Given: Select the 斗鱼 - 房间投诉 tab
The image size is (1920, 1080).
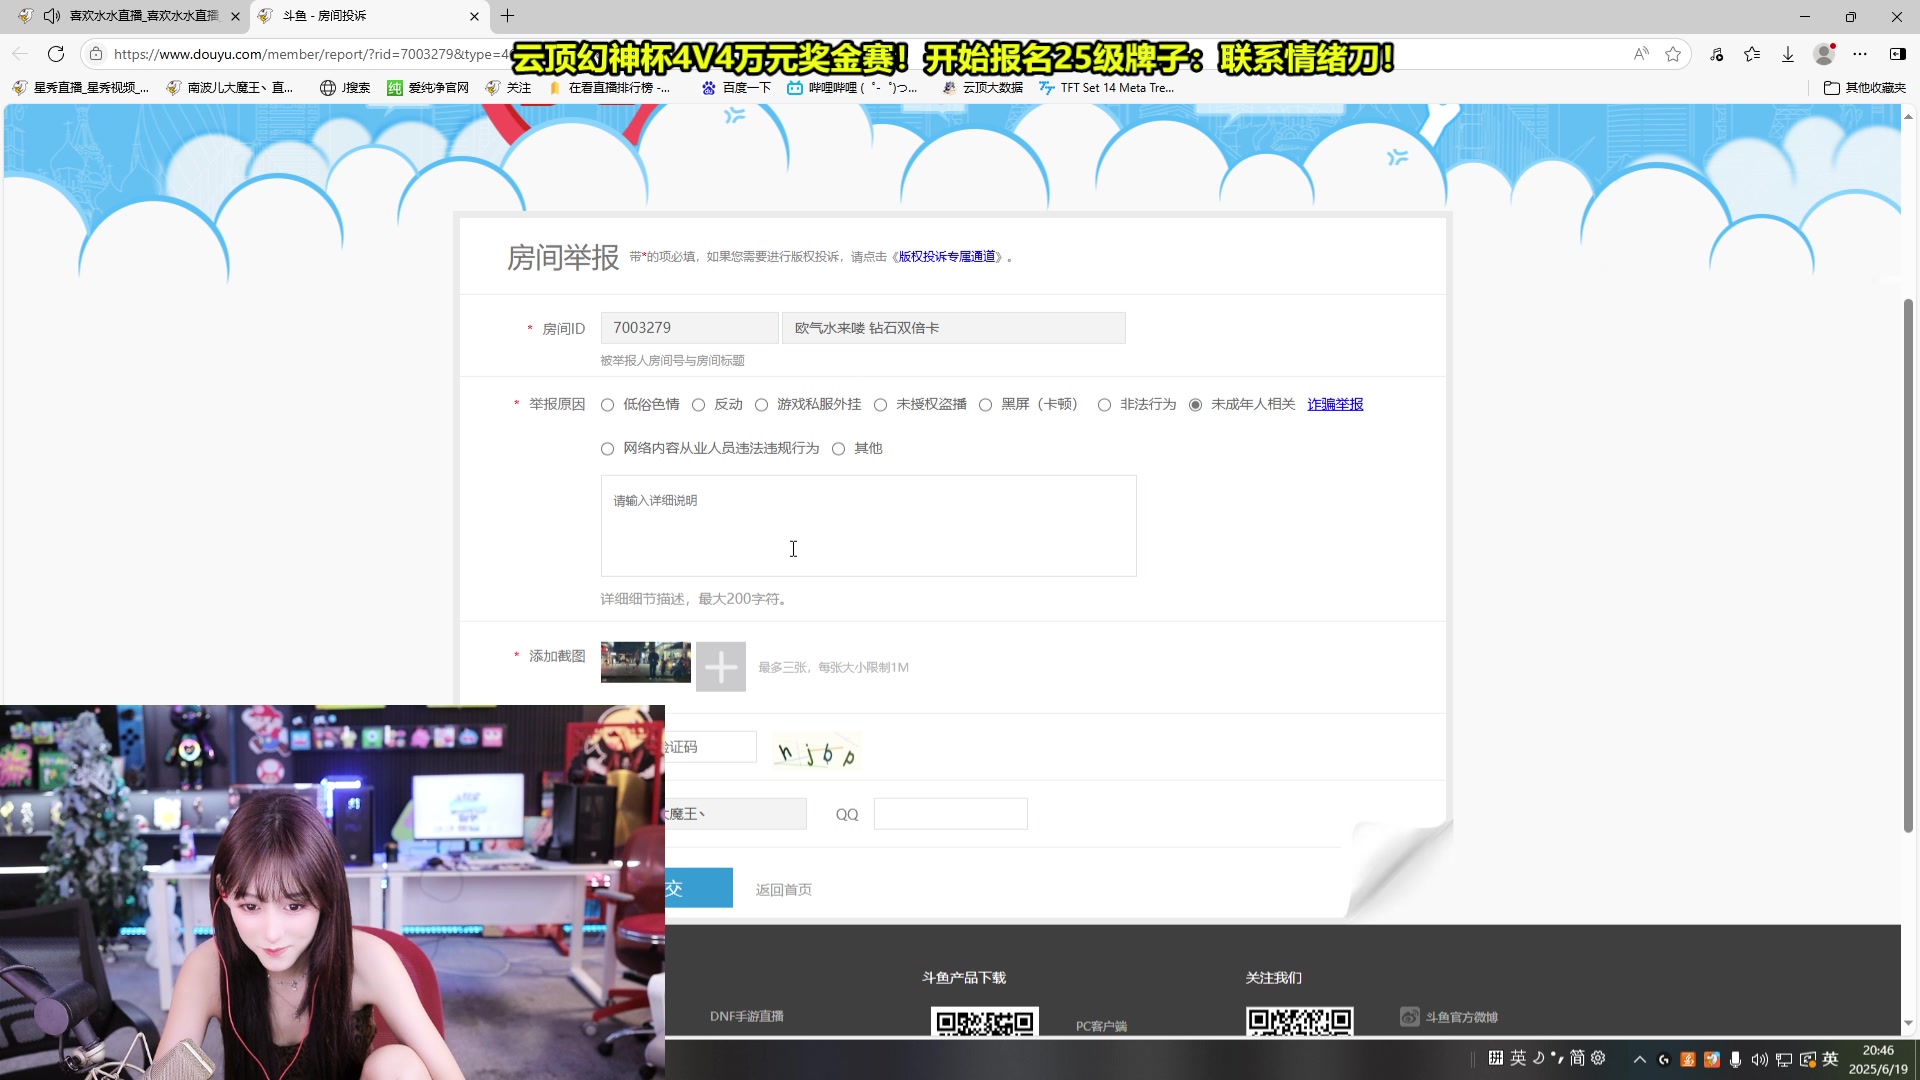Looking at the screenshot, I should [x=368, y=16].
